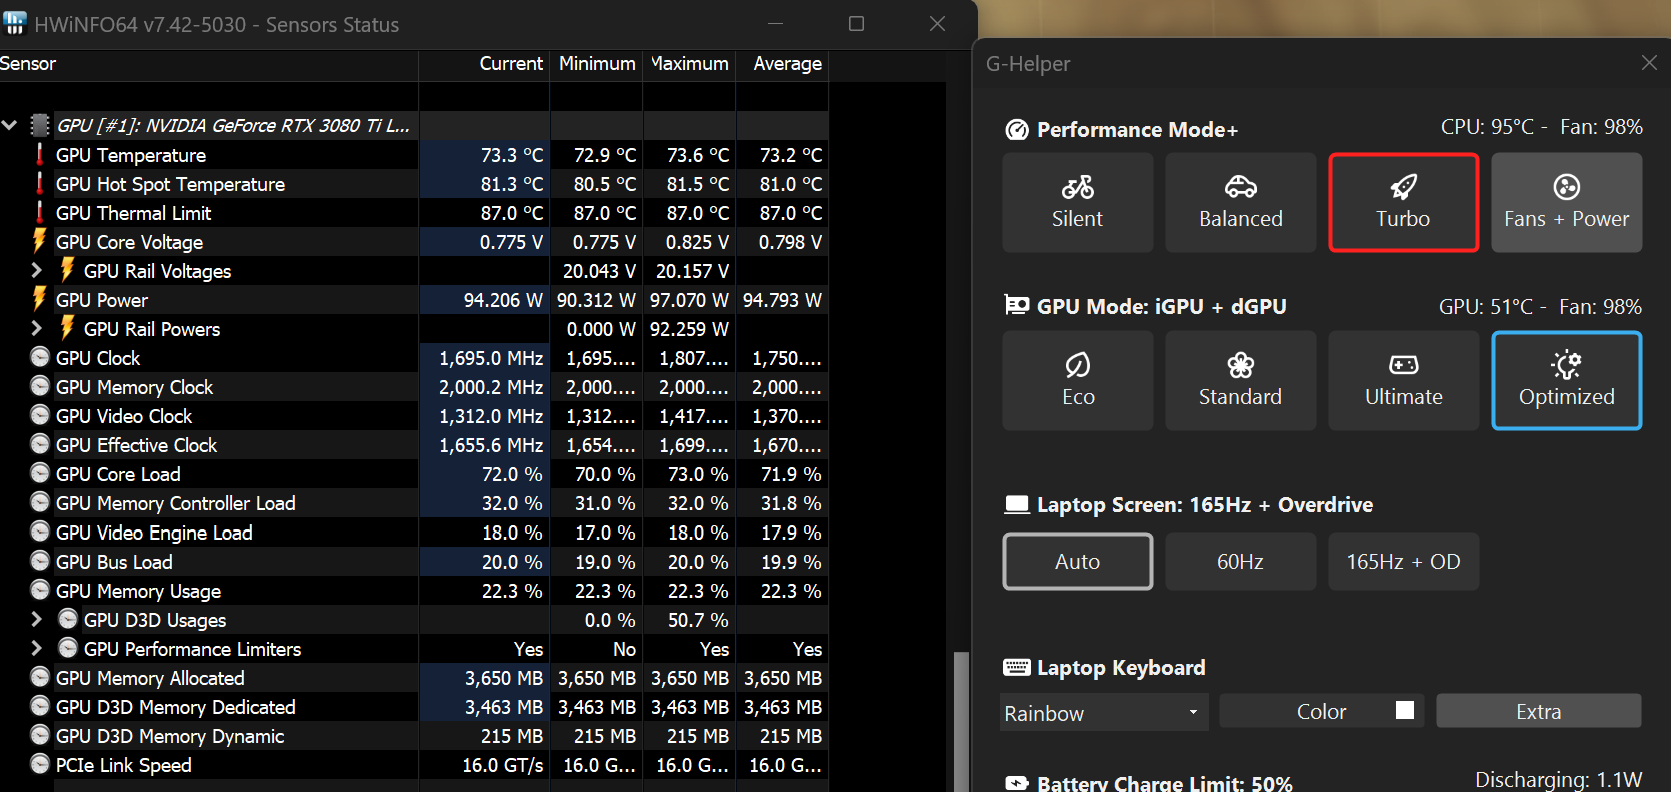Close the G-Helper window
Viewport: 1671px width, 792px height.
click(x=1649, y=63)
